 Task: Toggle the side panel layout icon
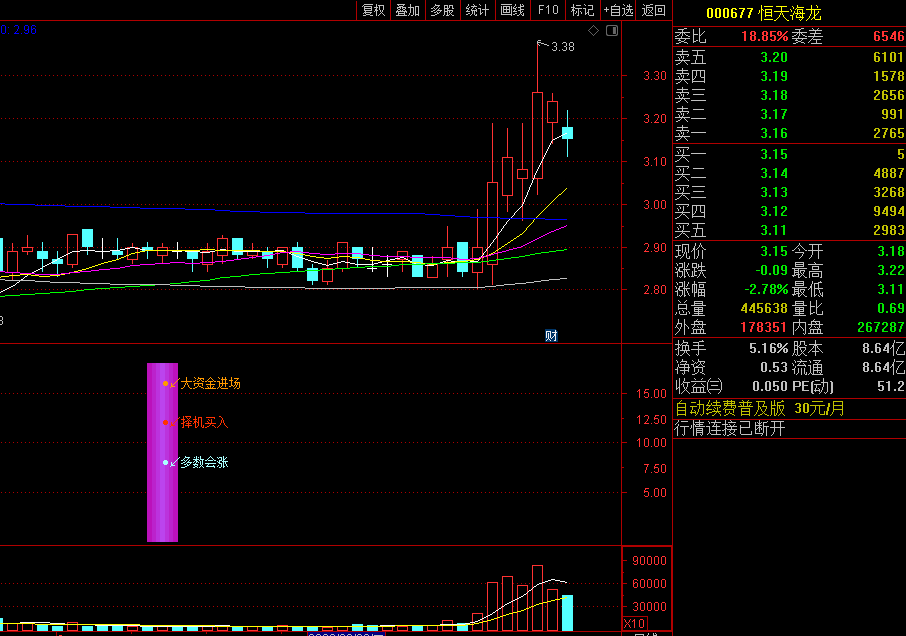tap(612, 31)
